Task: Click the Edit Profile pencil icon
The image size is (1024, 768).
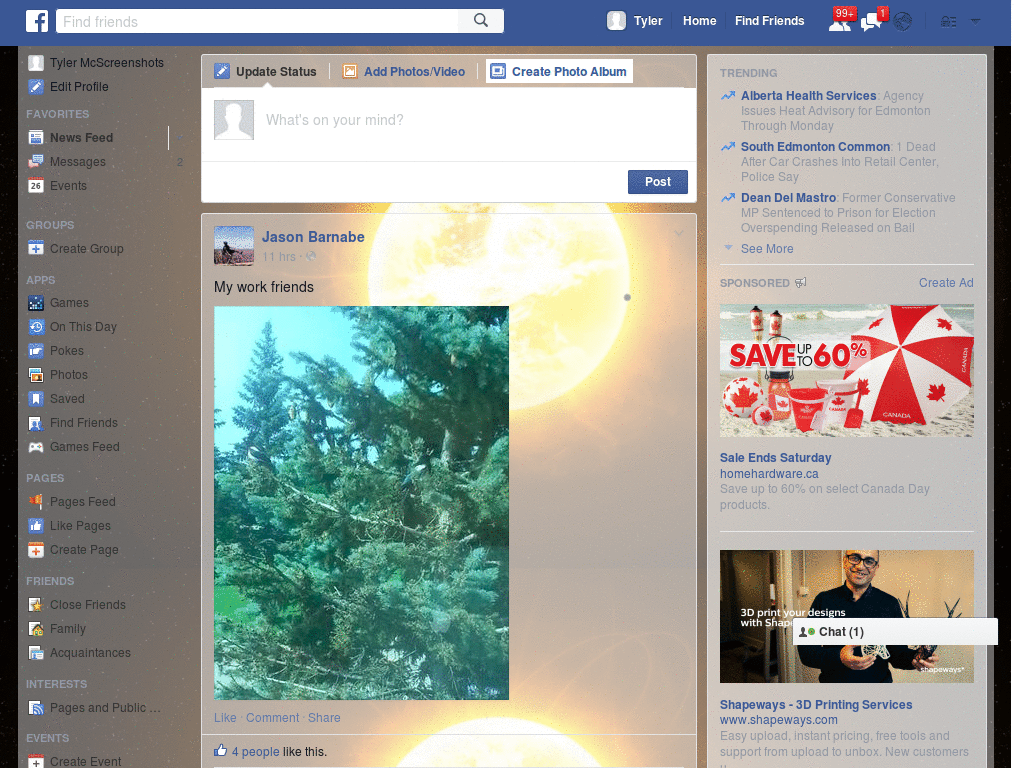Action: tap(36, 86)
